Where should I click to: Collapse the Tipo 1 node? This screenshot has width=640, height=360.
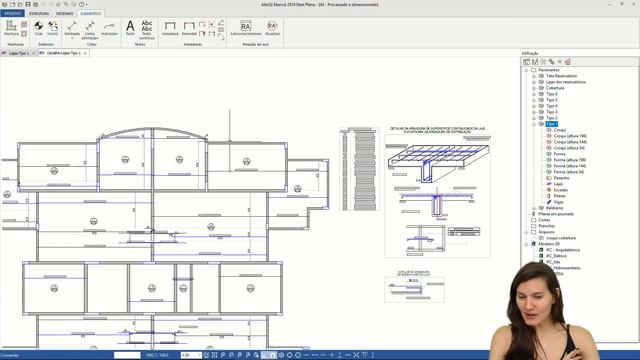533,124
